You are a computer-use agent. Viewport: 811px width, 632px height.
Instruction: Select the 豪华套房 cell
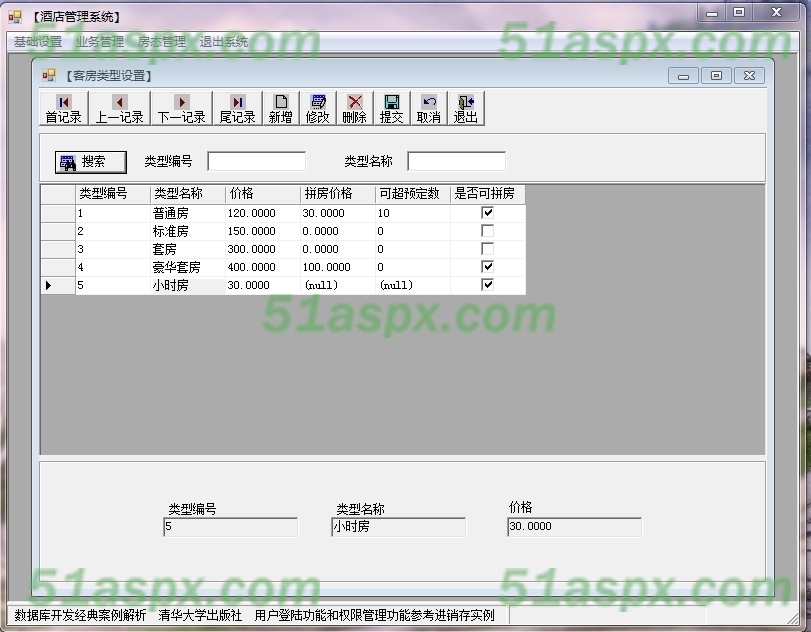(188, 267)
